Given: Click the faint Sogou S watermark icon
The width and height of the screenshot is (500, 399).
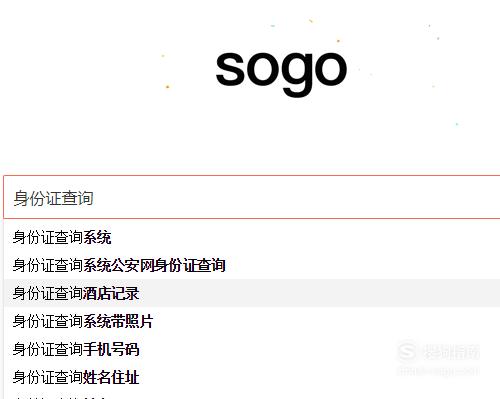Looking at the screenshot, I should coord(407,352).
